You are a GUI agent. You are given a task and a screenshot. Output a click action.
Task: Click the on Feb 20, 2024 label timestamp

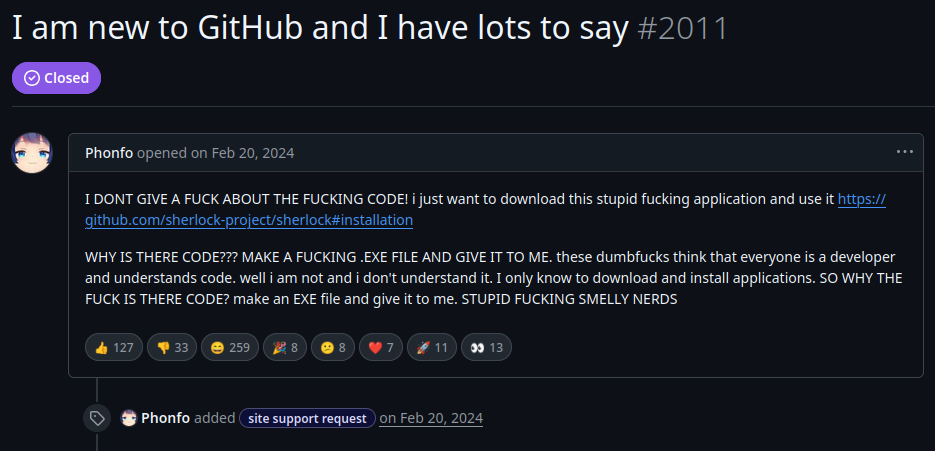(431, 418)
